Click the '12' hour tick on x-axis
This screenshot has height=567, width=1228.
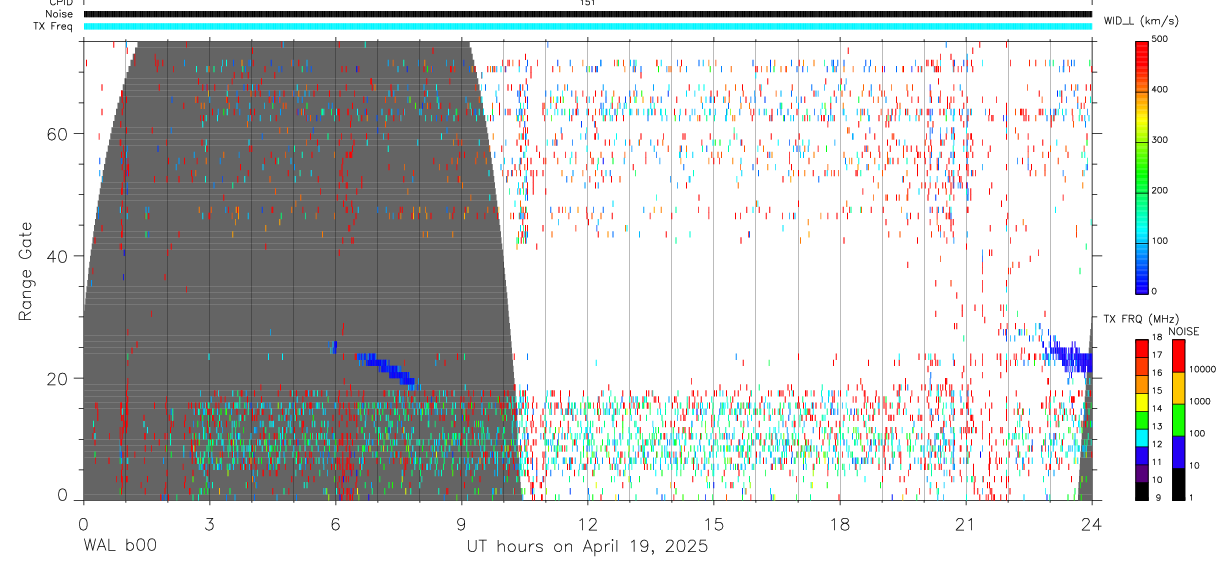point(587,523)
